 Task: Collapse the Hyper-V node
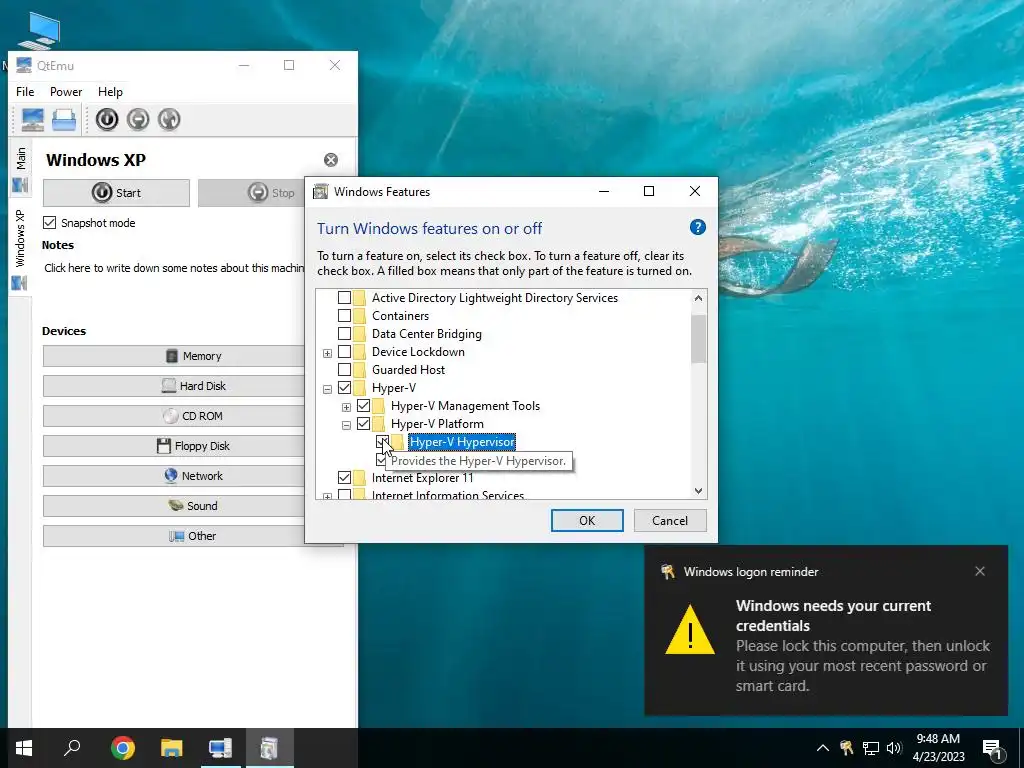pos(327,389)
